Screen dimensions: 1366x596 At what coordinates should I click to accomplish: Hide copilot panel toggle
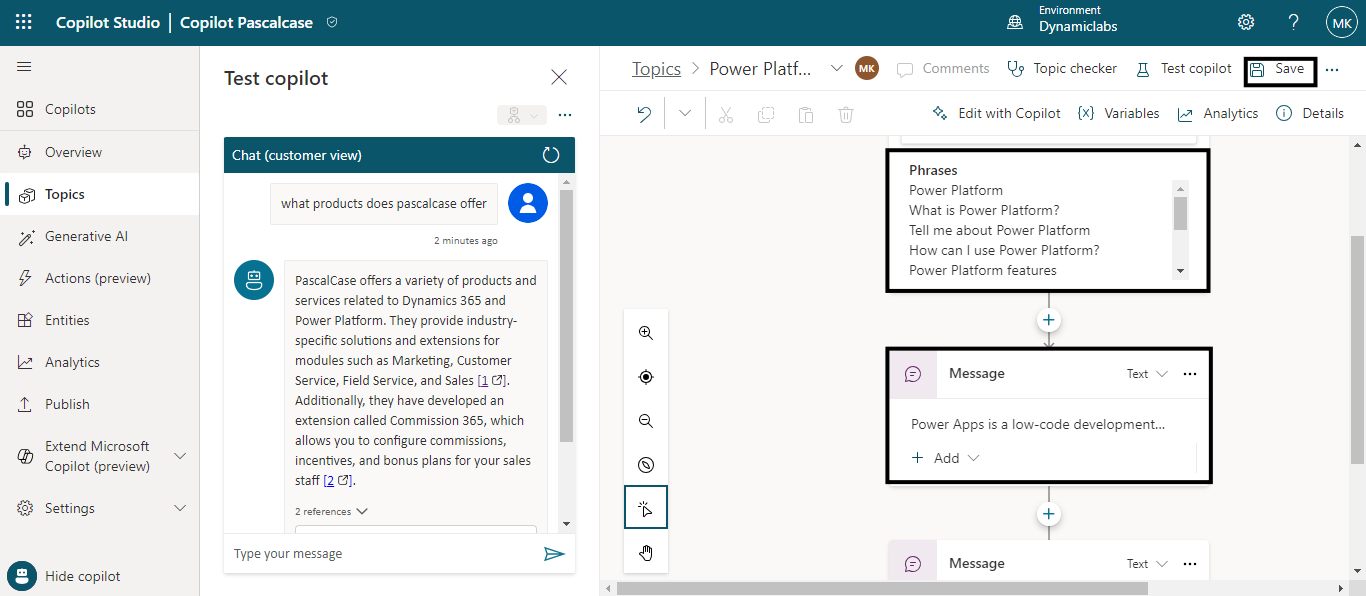(82, 576)
